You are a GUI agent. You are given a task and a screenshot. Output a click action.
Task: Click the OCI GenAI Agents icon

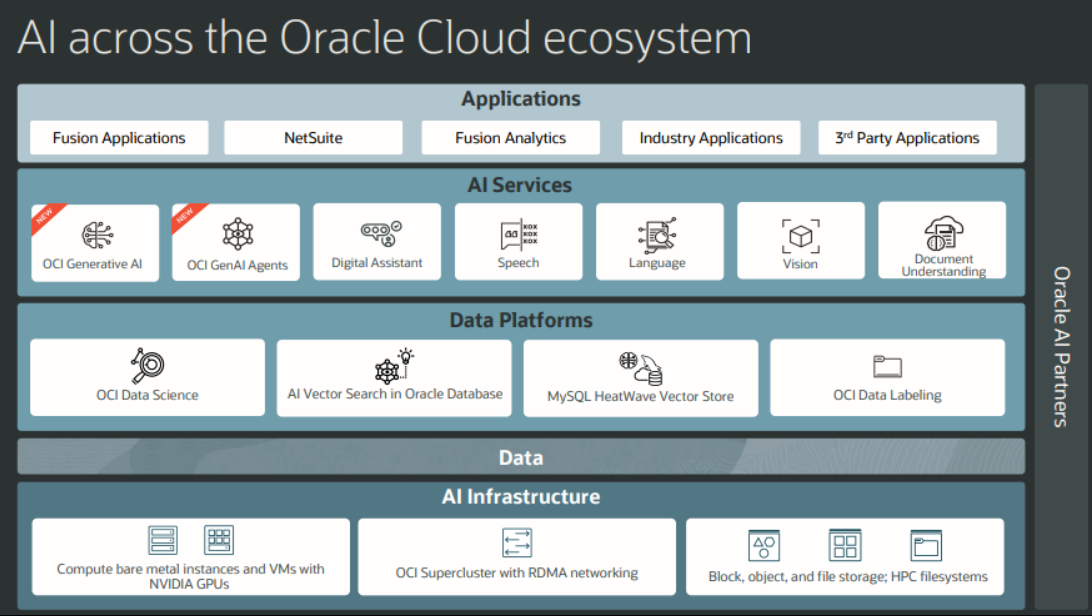pos(236,235)
